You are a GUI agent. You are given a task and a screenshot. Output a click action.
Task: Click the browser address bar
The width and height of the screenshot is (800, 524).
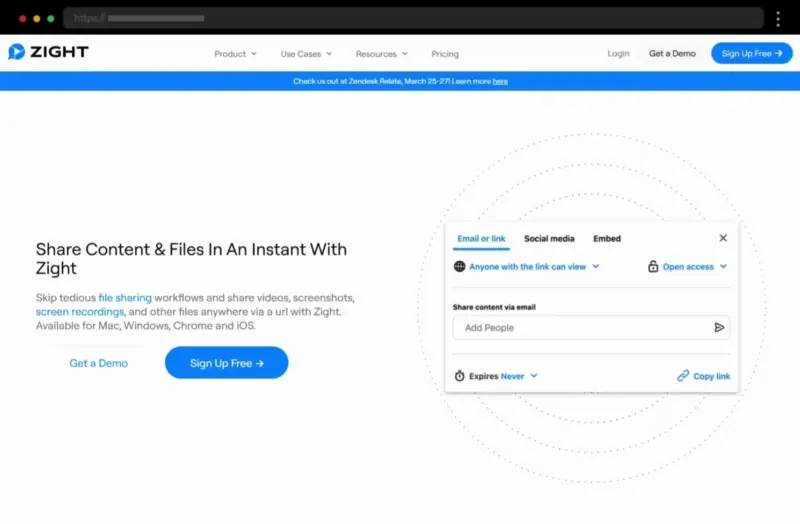[413, 18]
